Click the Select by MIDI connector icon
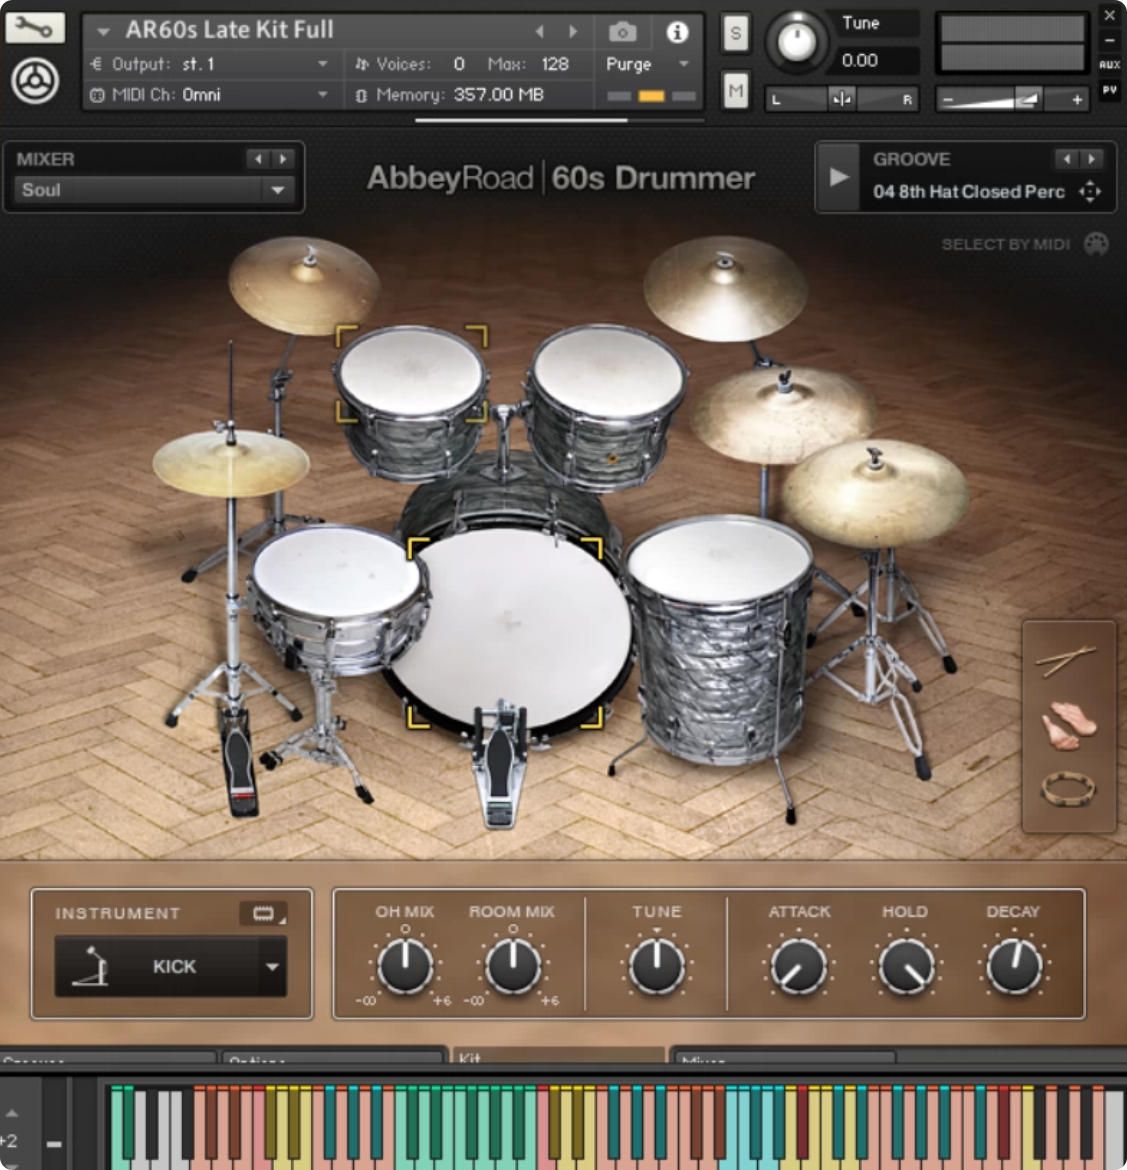Image resolution: width=1127 pixels, height=1170 pixels. (x=1096, y=244)
